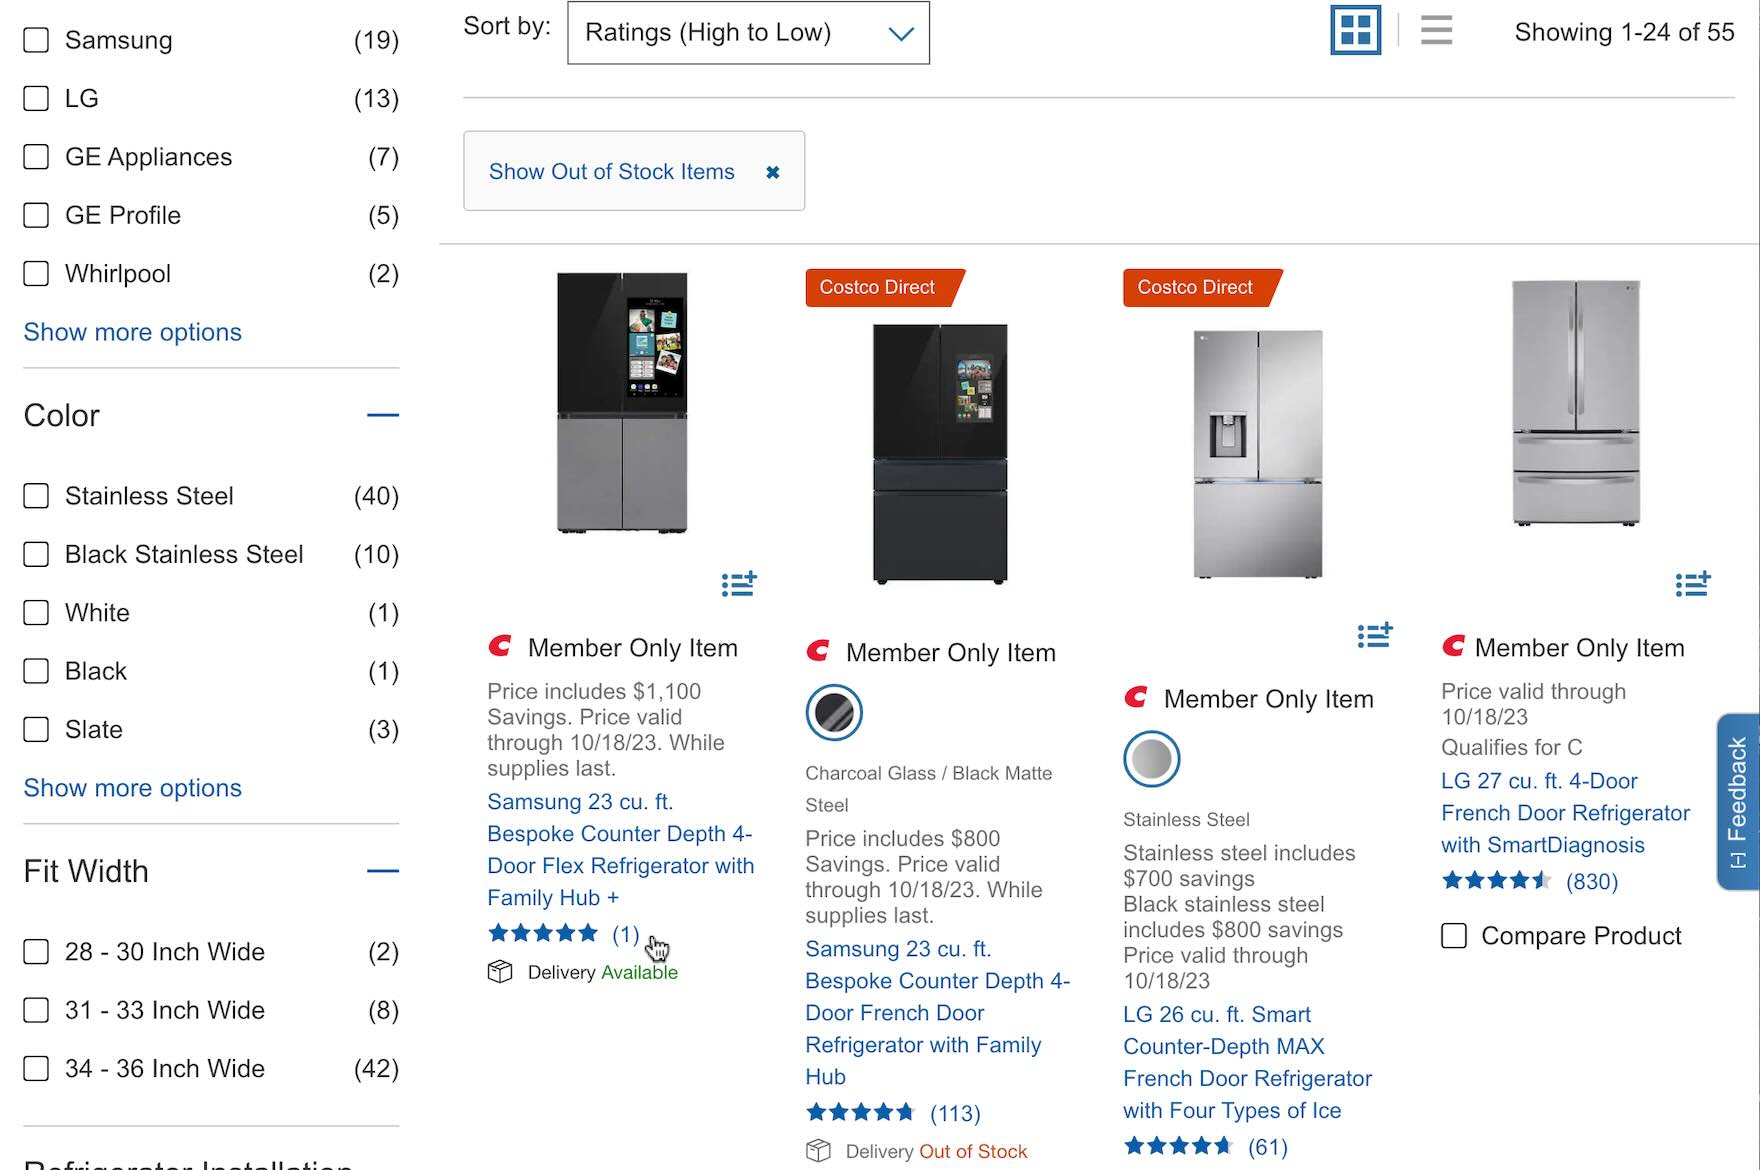Select the Charcoal Glass color swatch
Screen dimensions: 1760x1170
click(x=834, y=713)
